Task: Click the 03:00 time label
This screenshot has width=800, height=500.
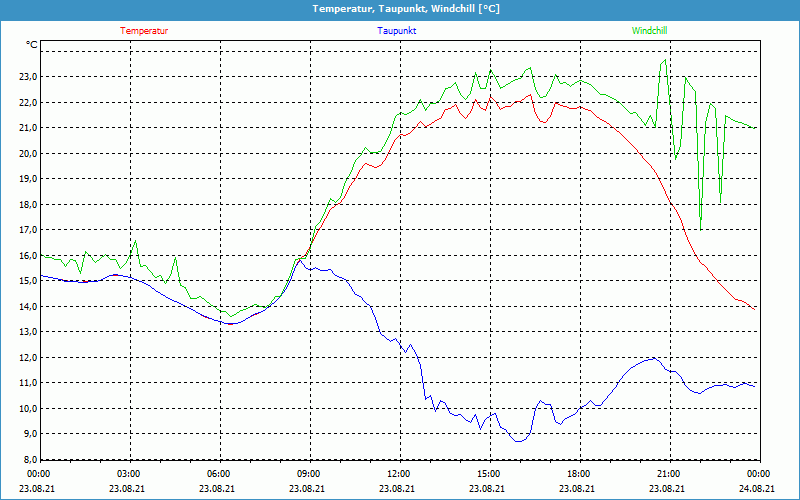Action: 129,474
